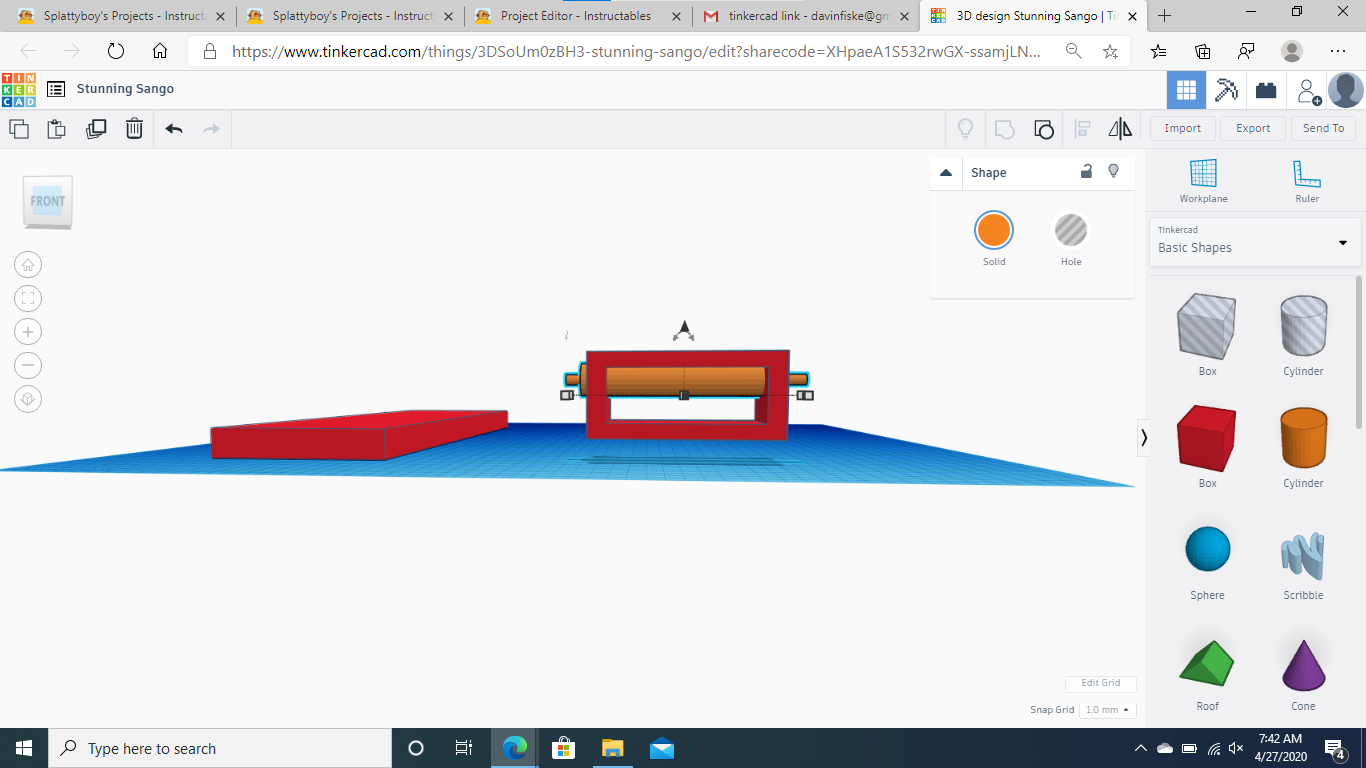Viewport: 1366px width, 768px height.
Task: Click the Import button
Action: pos(1182,128)
